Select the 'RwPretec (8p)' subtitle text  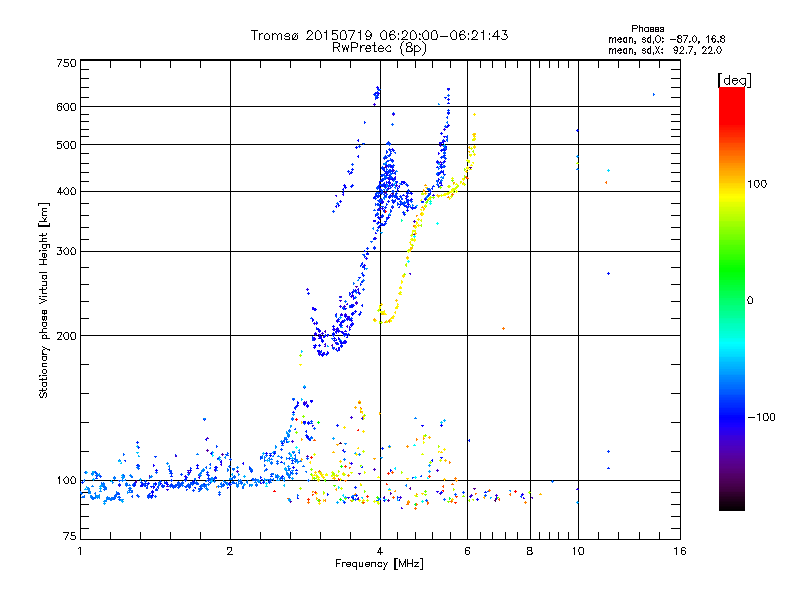point(379,48)
